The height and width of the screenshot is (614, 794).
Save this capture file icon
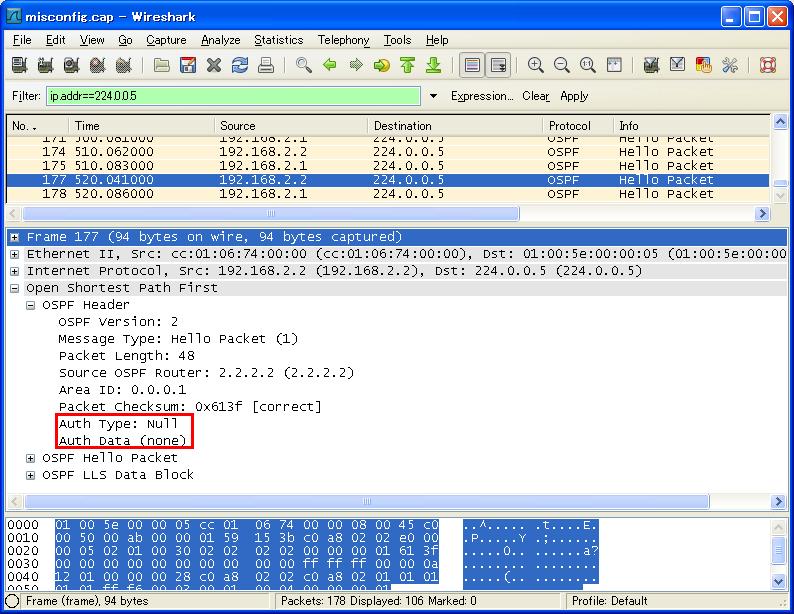(188, 65)
